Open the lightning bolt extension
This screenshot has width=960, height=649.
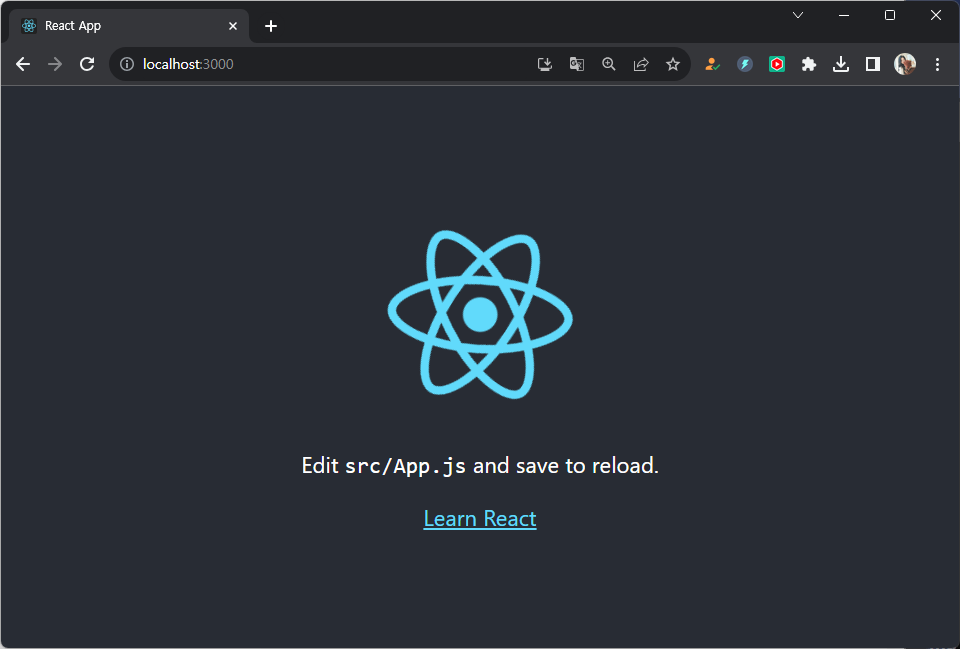744,64
